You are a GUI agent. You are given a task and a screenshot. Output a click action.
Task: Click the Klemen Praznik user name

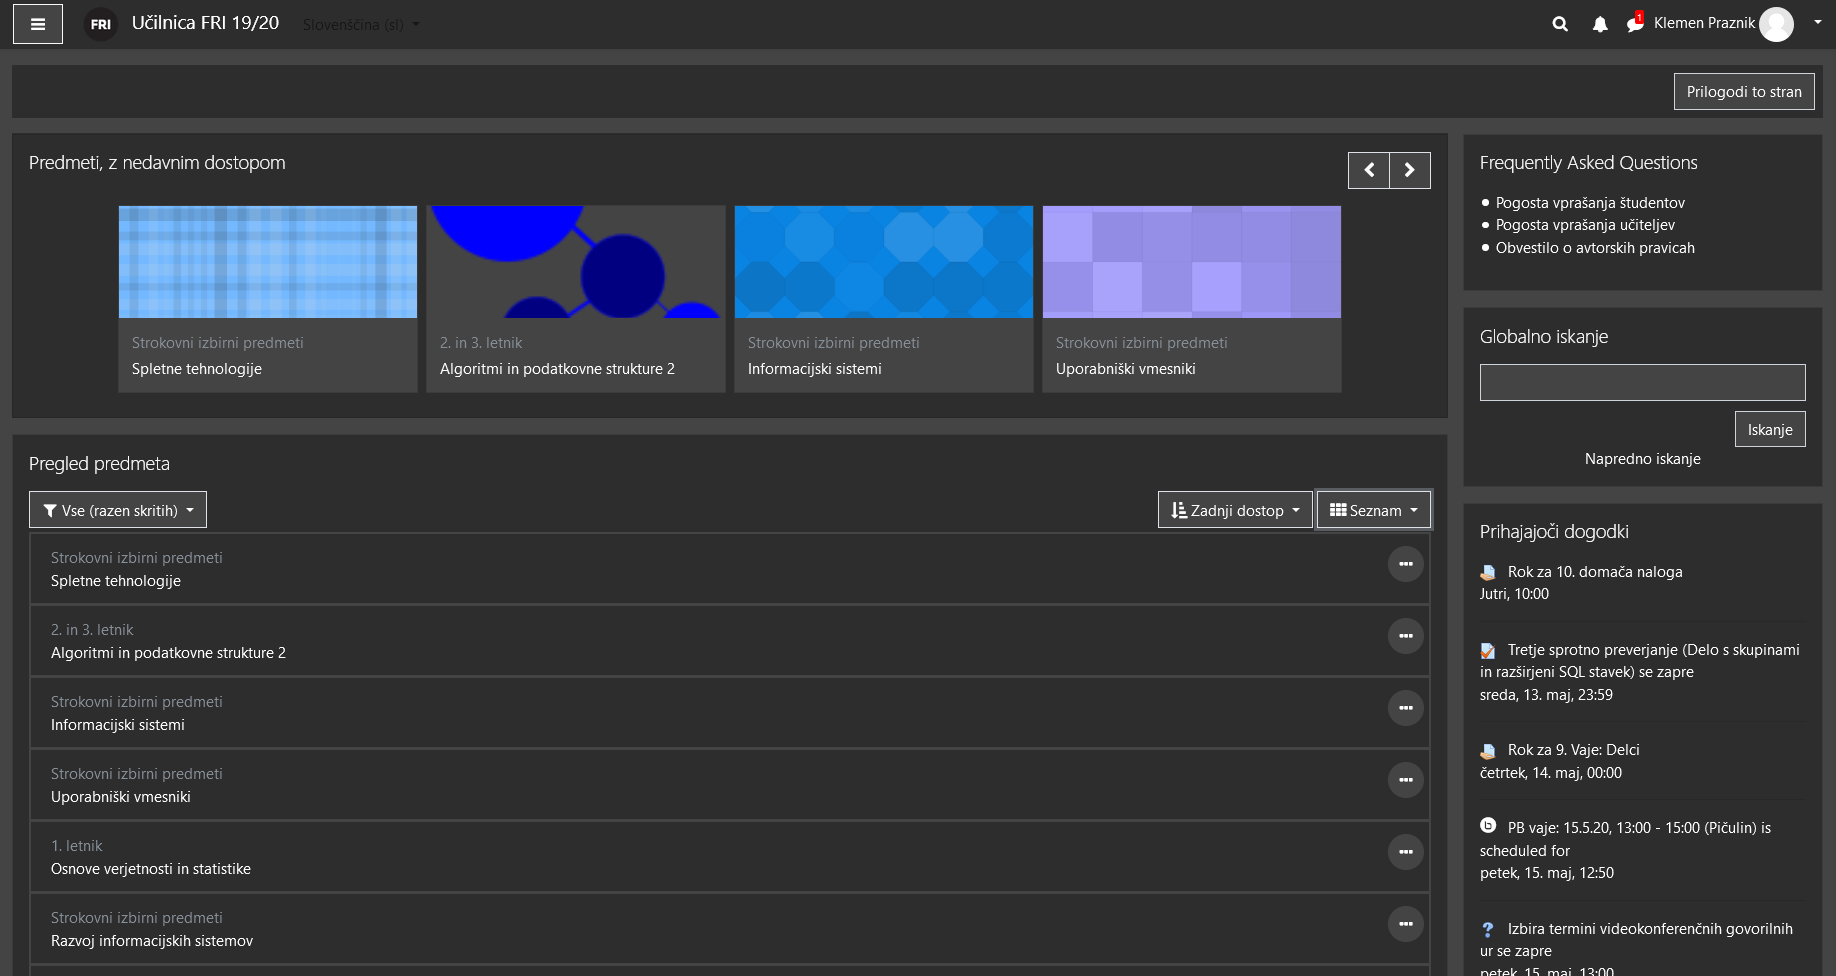coord(1704,23)
